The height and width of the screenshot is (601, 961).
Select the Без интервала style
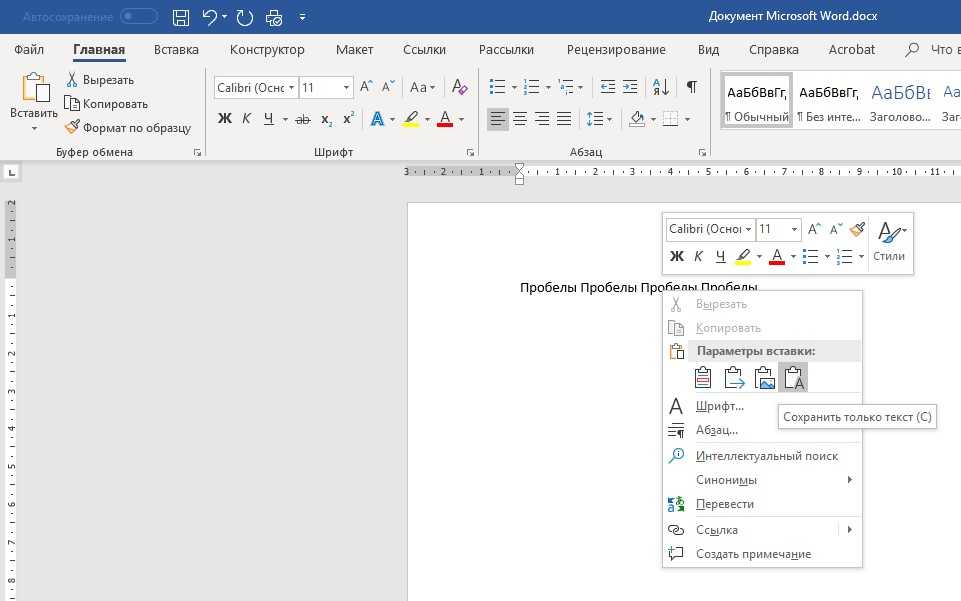829,101
